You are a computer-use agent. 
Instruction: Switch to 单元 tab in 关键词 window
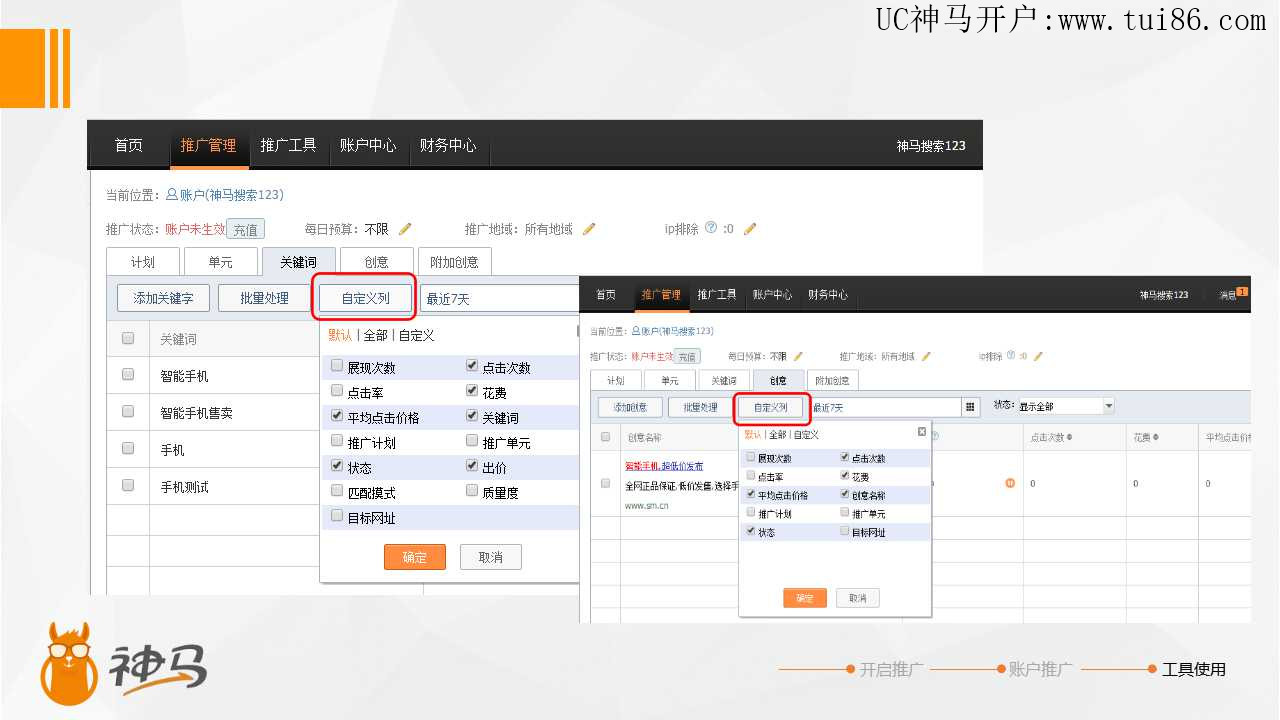[220, 262]
